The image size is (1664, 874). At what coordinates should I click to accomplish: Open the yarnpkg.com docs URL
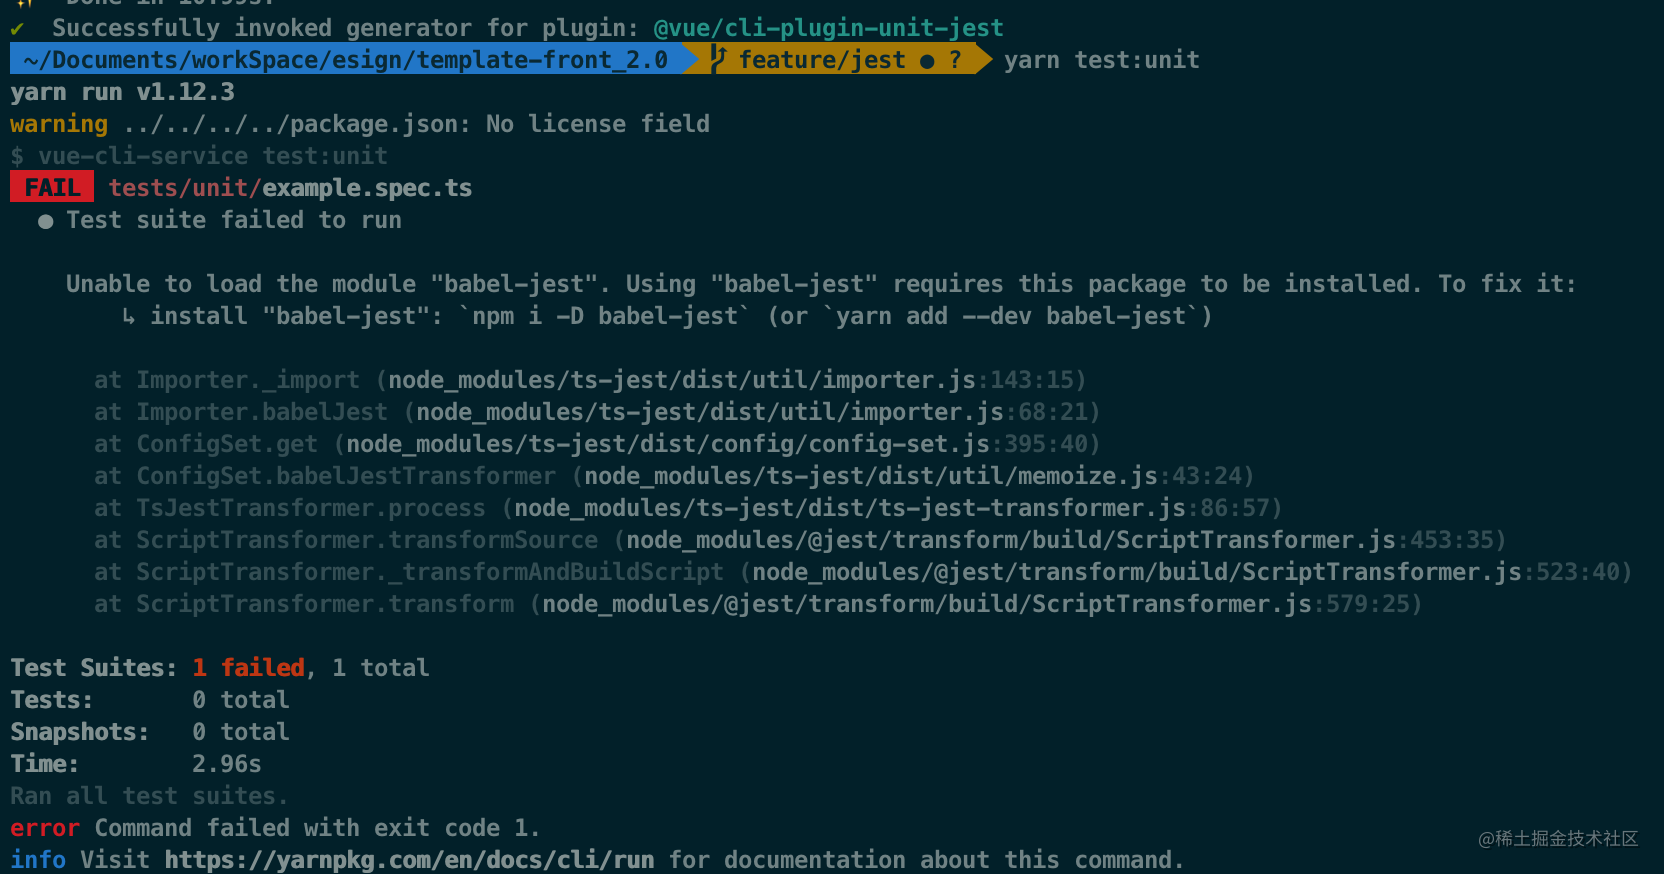pos(409,860)
